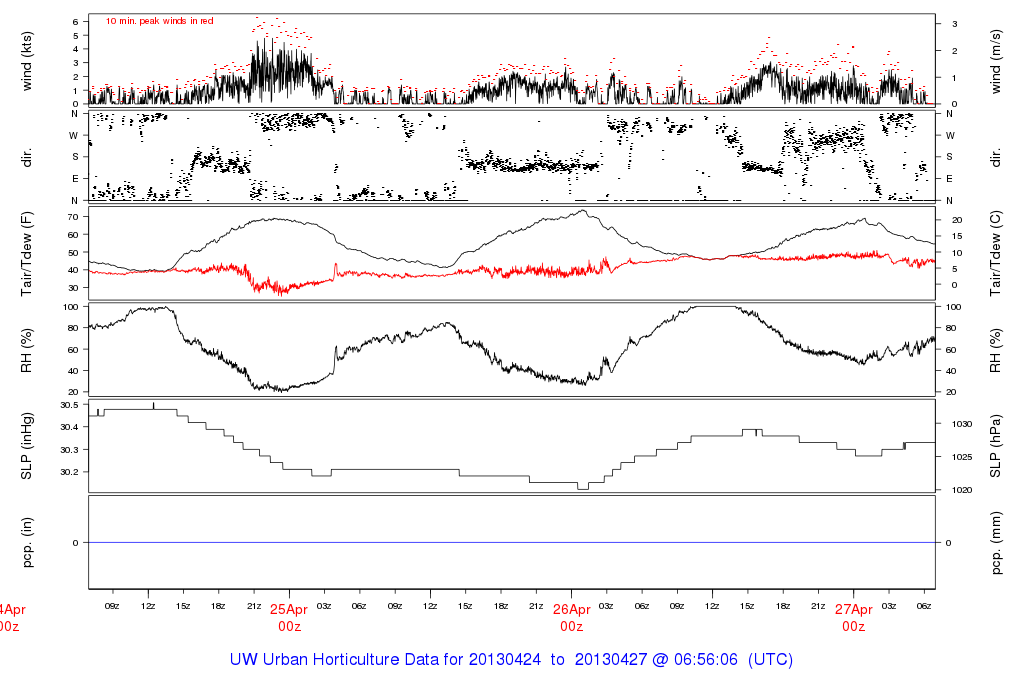
Task: Click the '100' tick on left RH axis
Action: pos(71,307)
